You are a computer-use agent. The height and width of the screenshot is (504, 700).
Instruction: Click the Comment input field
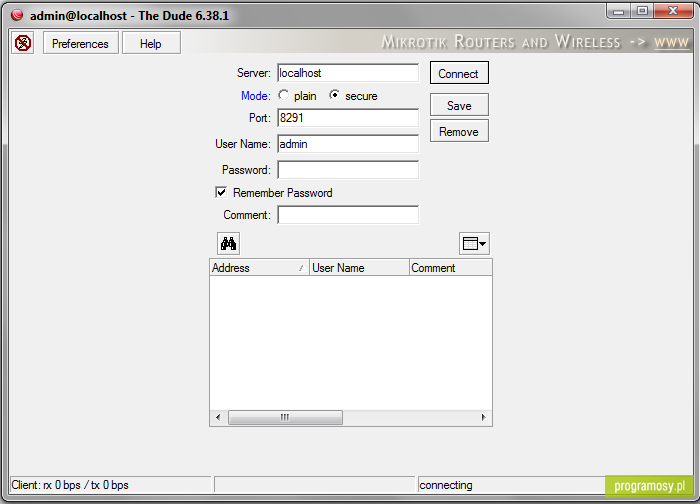[348, 215]
